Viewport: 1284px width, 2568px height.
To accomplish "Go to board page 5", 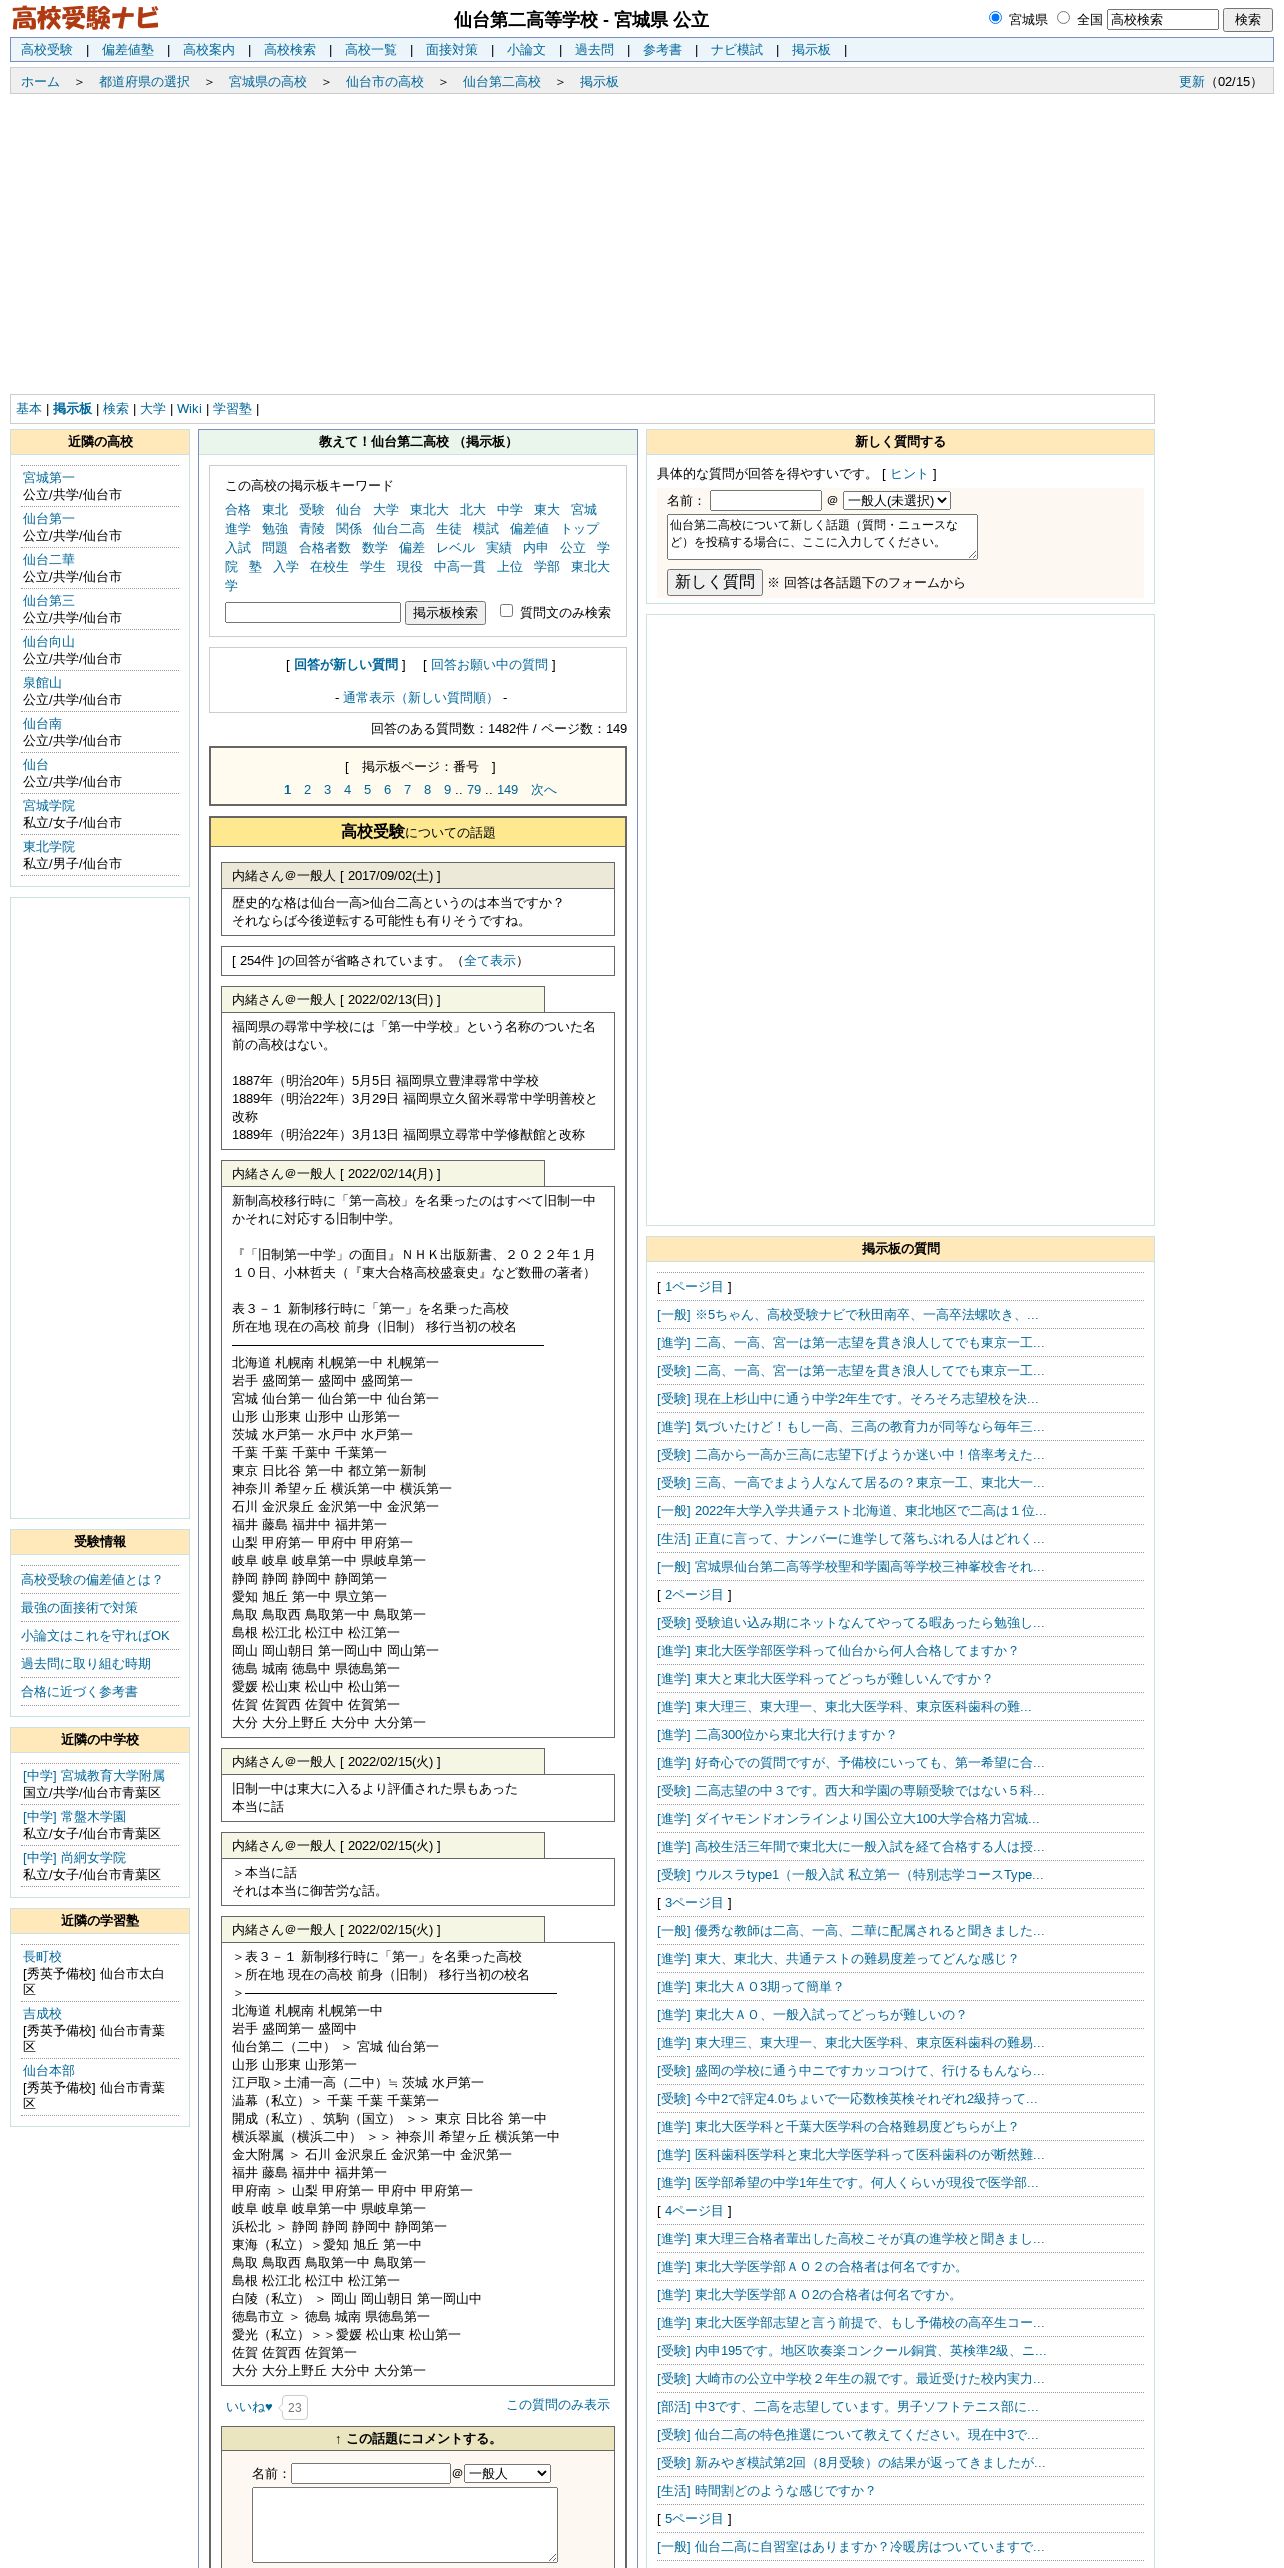I will (x=367, y=790).
